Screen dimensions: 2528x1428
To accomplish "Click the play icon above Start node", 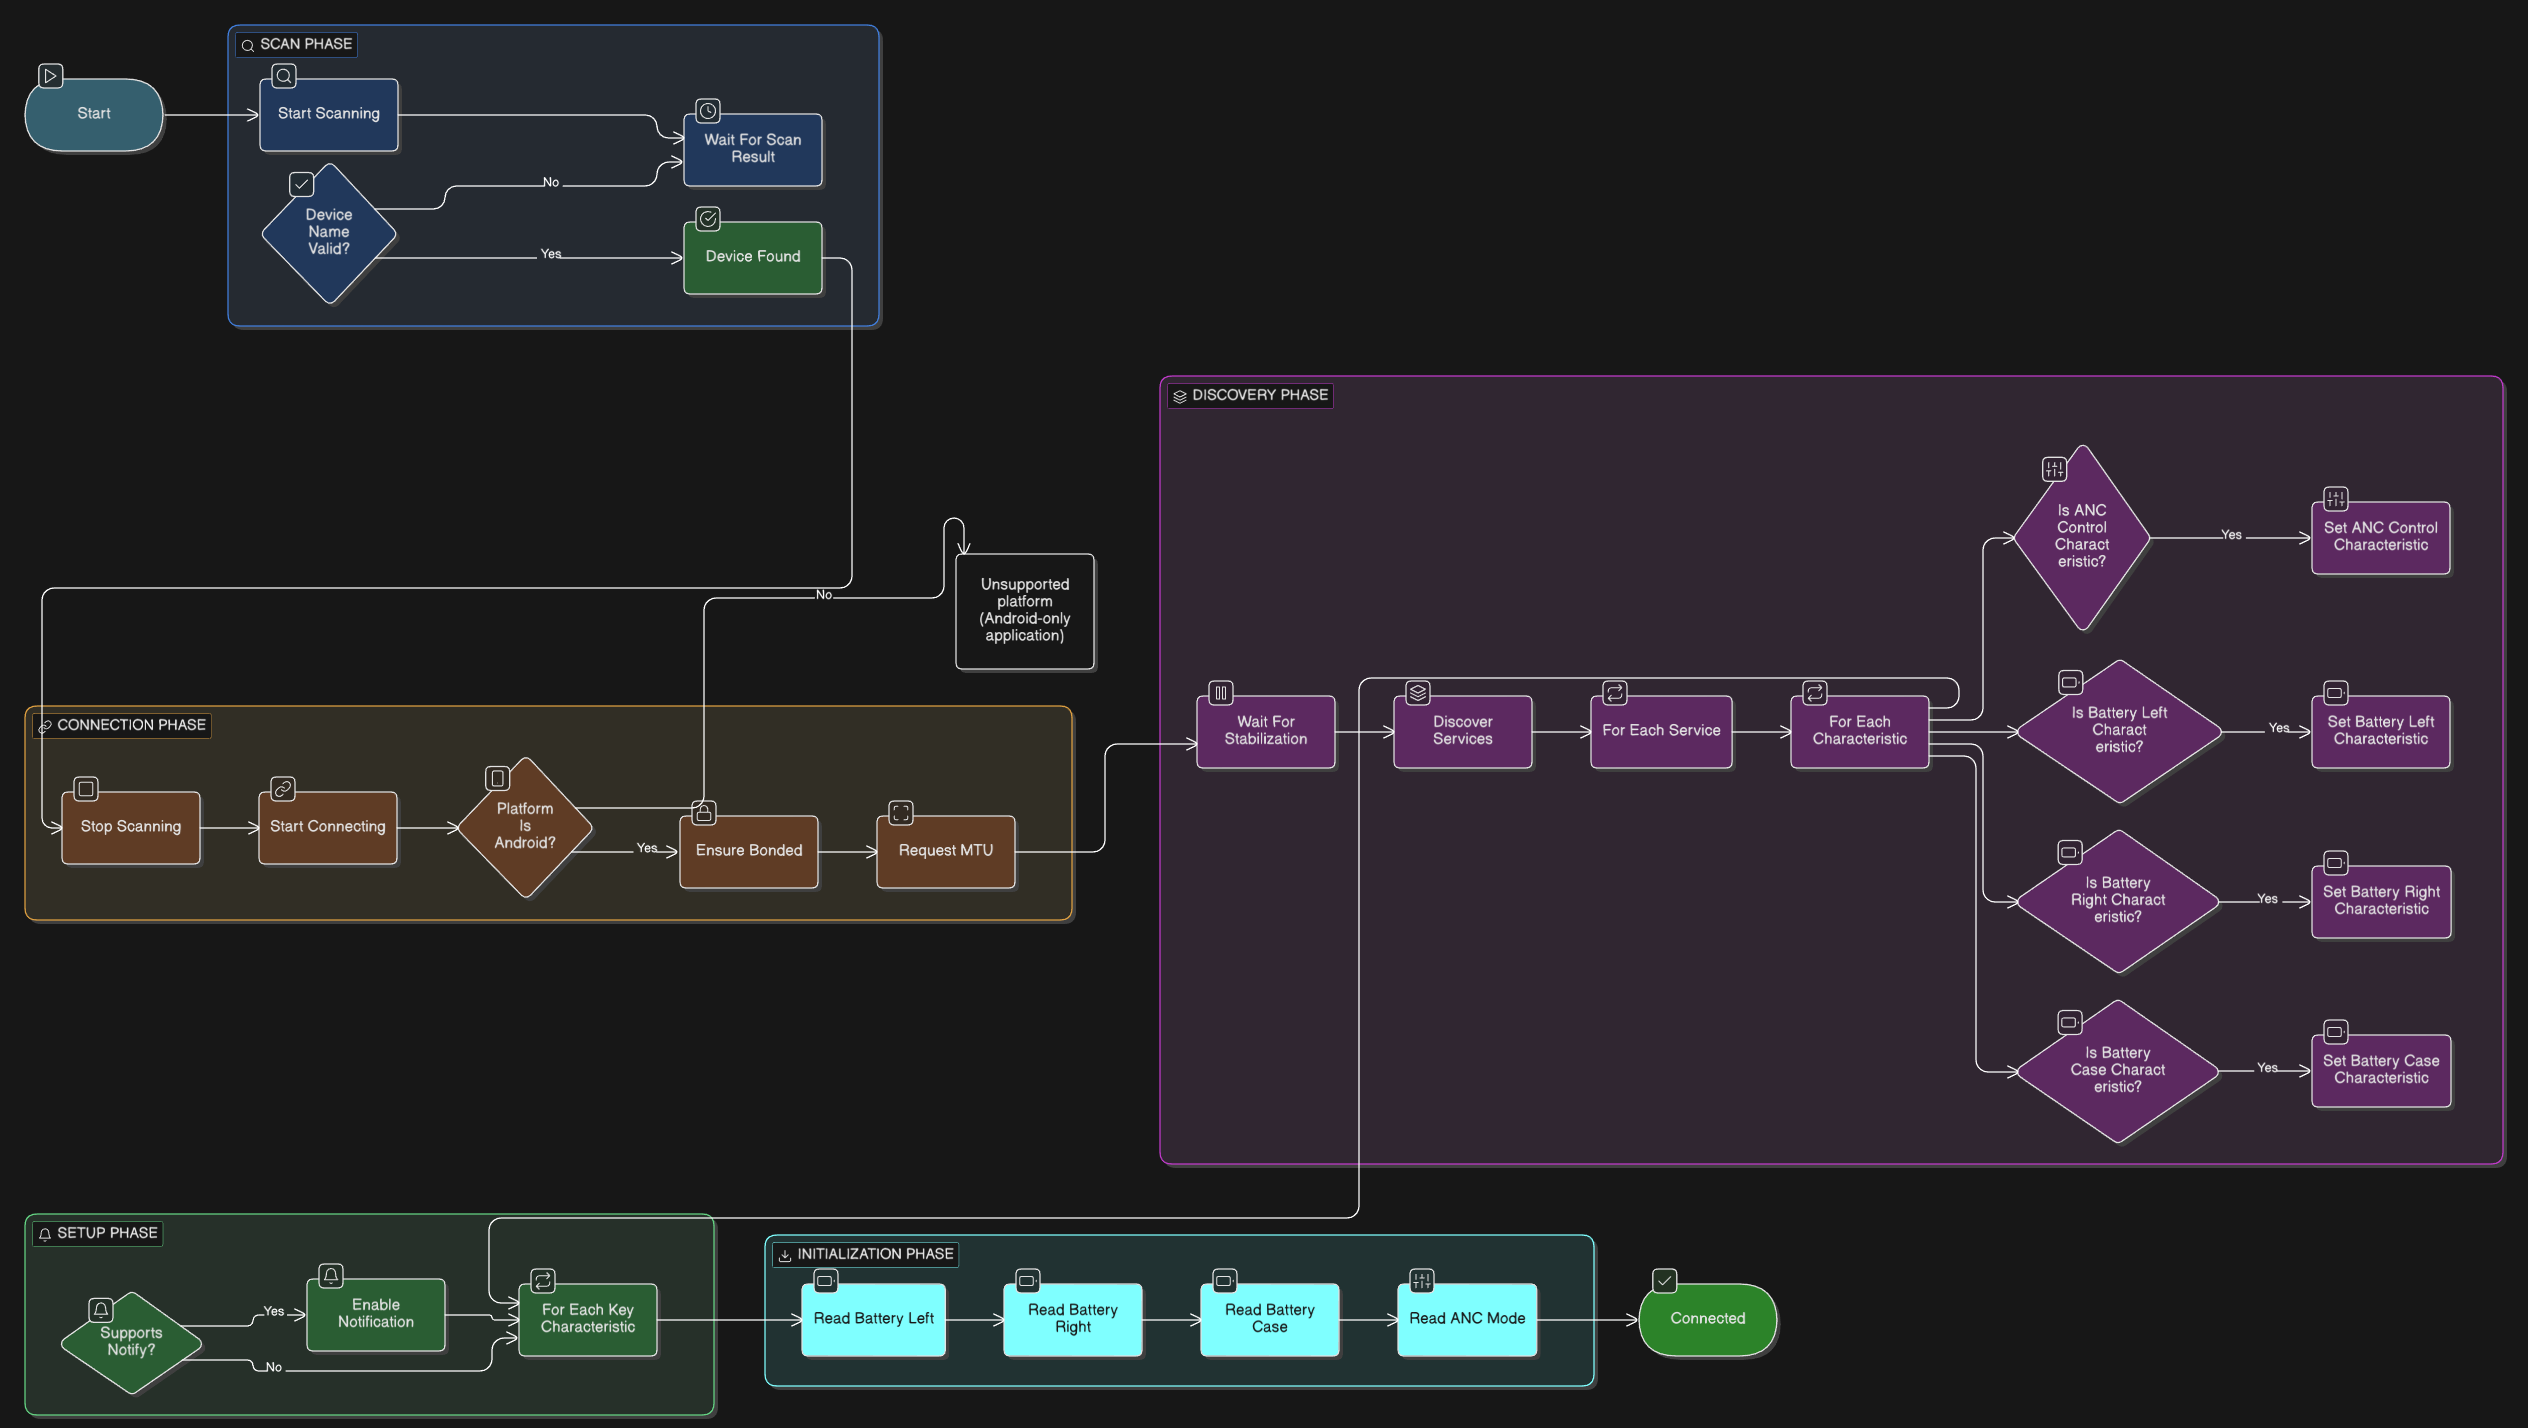I will pyautogui.click(x=50, y=76).
